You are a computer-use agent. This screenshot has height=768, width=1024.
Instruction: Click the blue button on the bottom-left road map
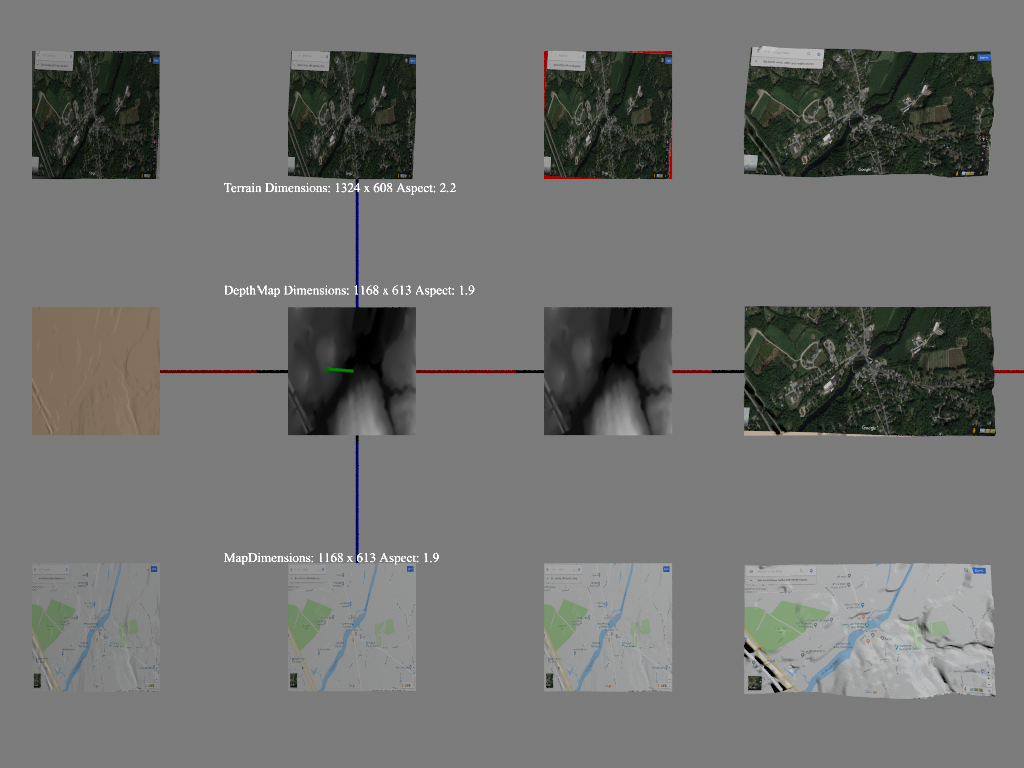[153, 568]
